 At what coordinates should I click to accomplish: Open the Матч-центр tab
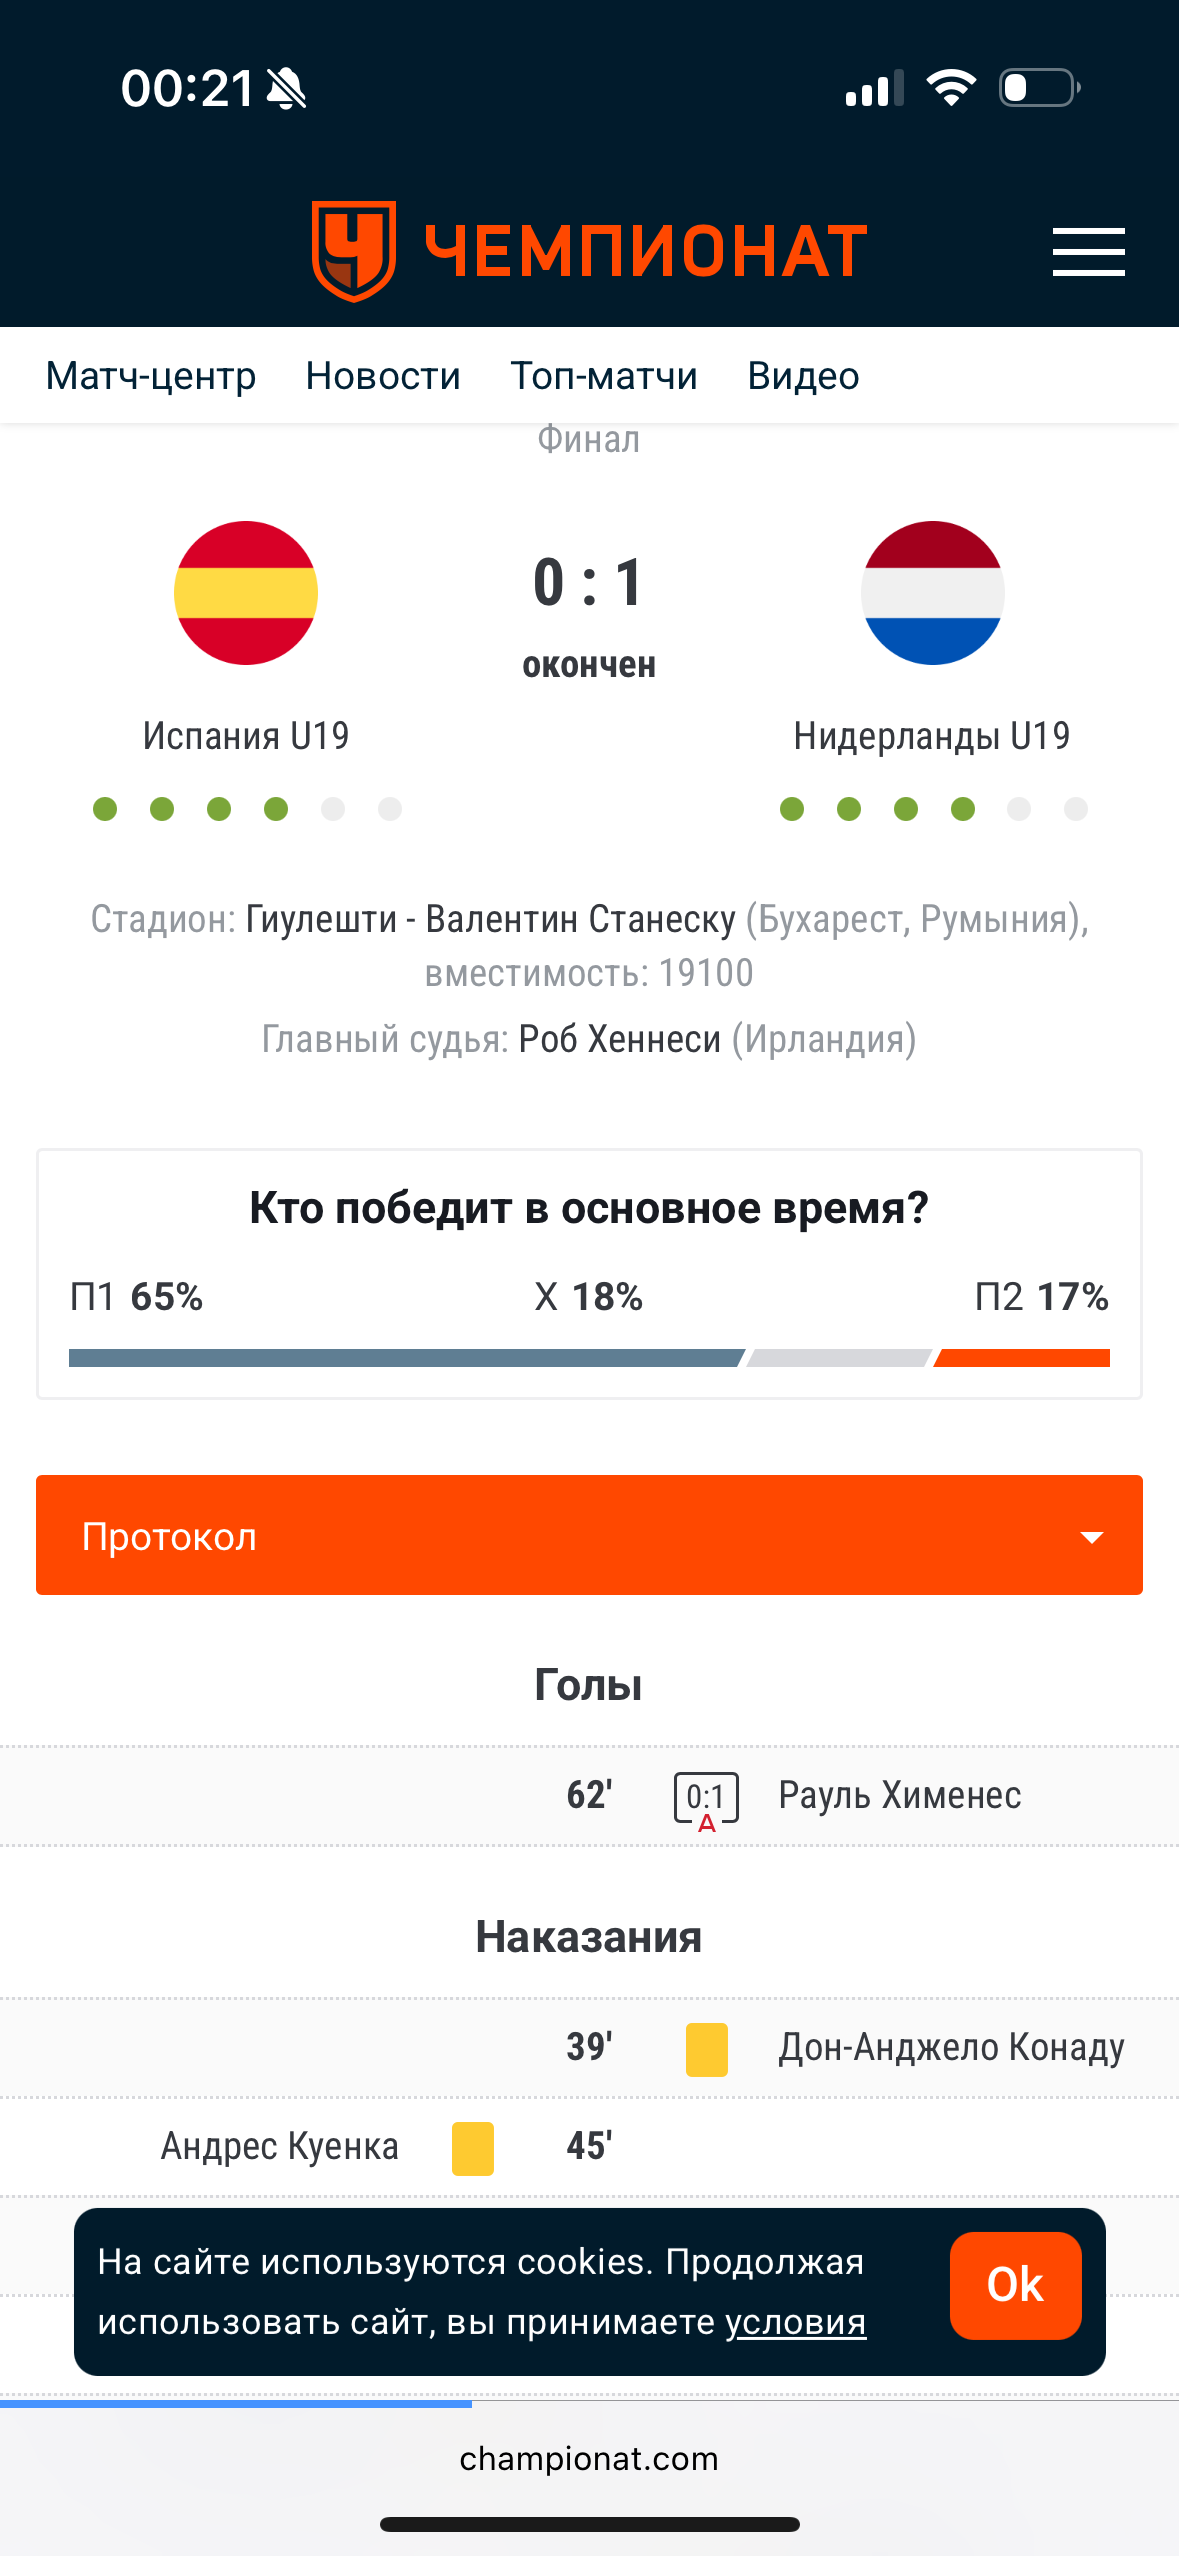151,376
